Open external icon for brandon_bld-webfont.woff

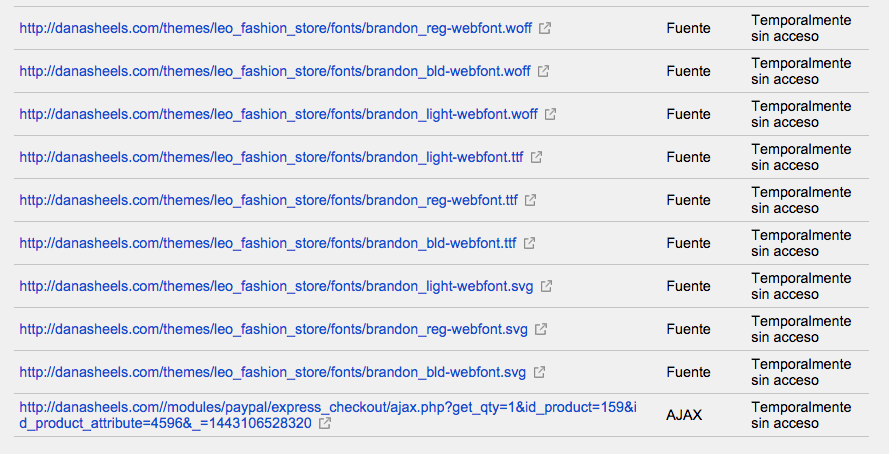pos(543,71)
